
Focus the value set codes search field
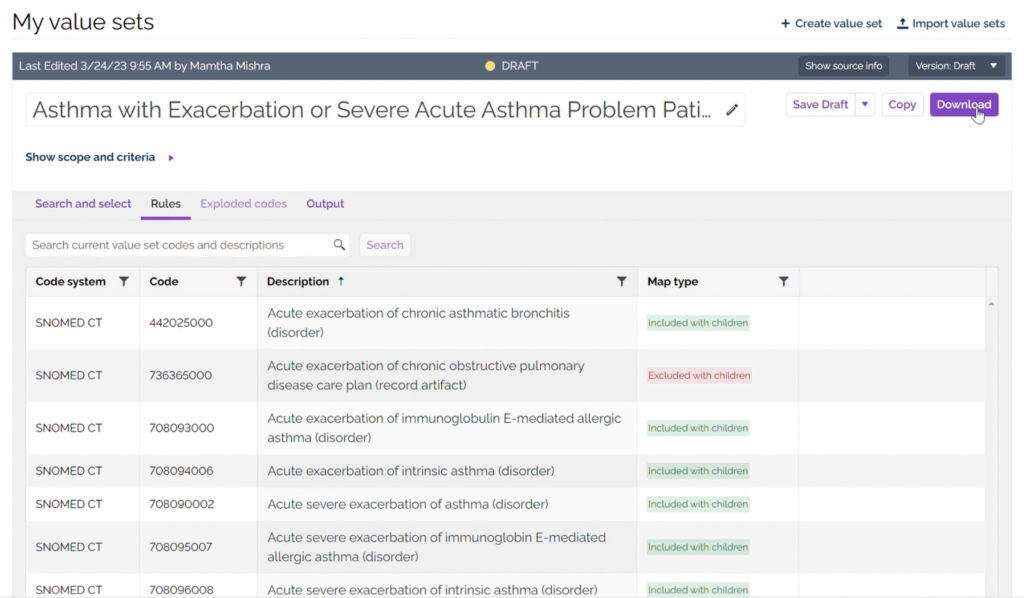click(180, 245)
